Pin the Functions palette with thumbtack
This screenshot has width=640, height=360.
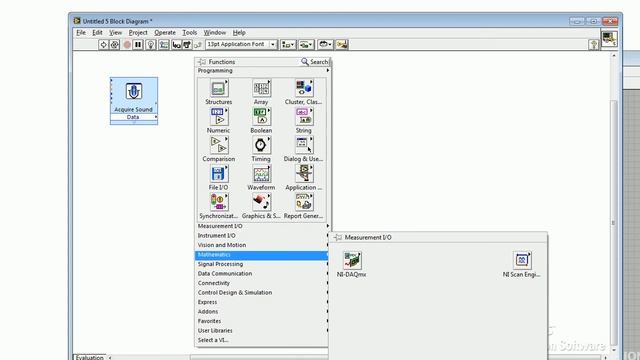point(202,62)
